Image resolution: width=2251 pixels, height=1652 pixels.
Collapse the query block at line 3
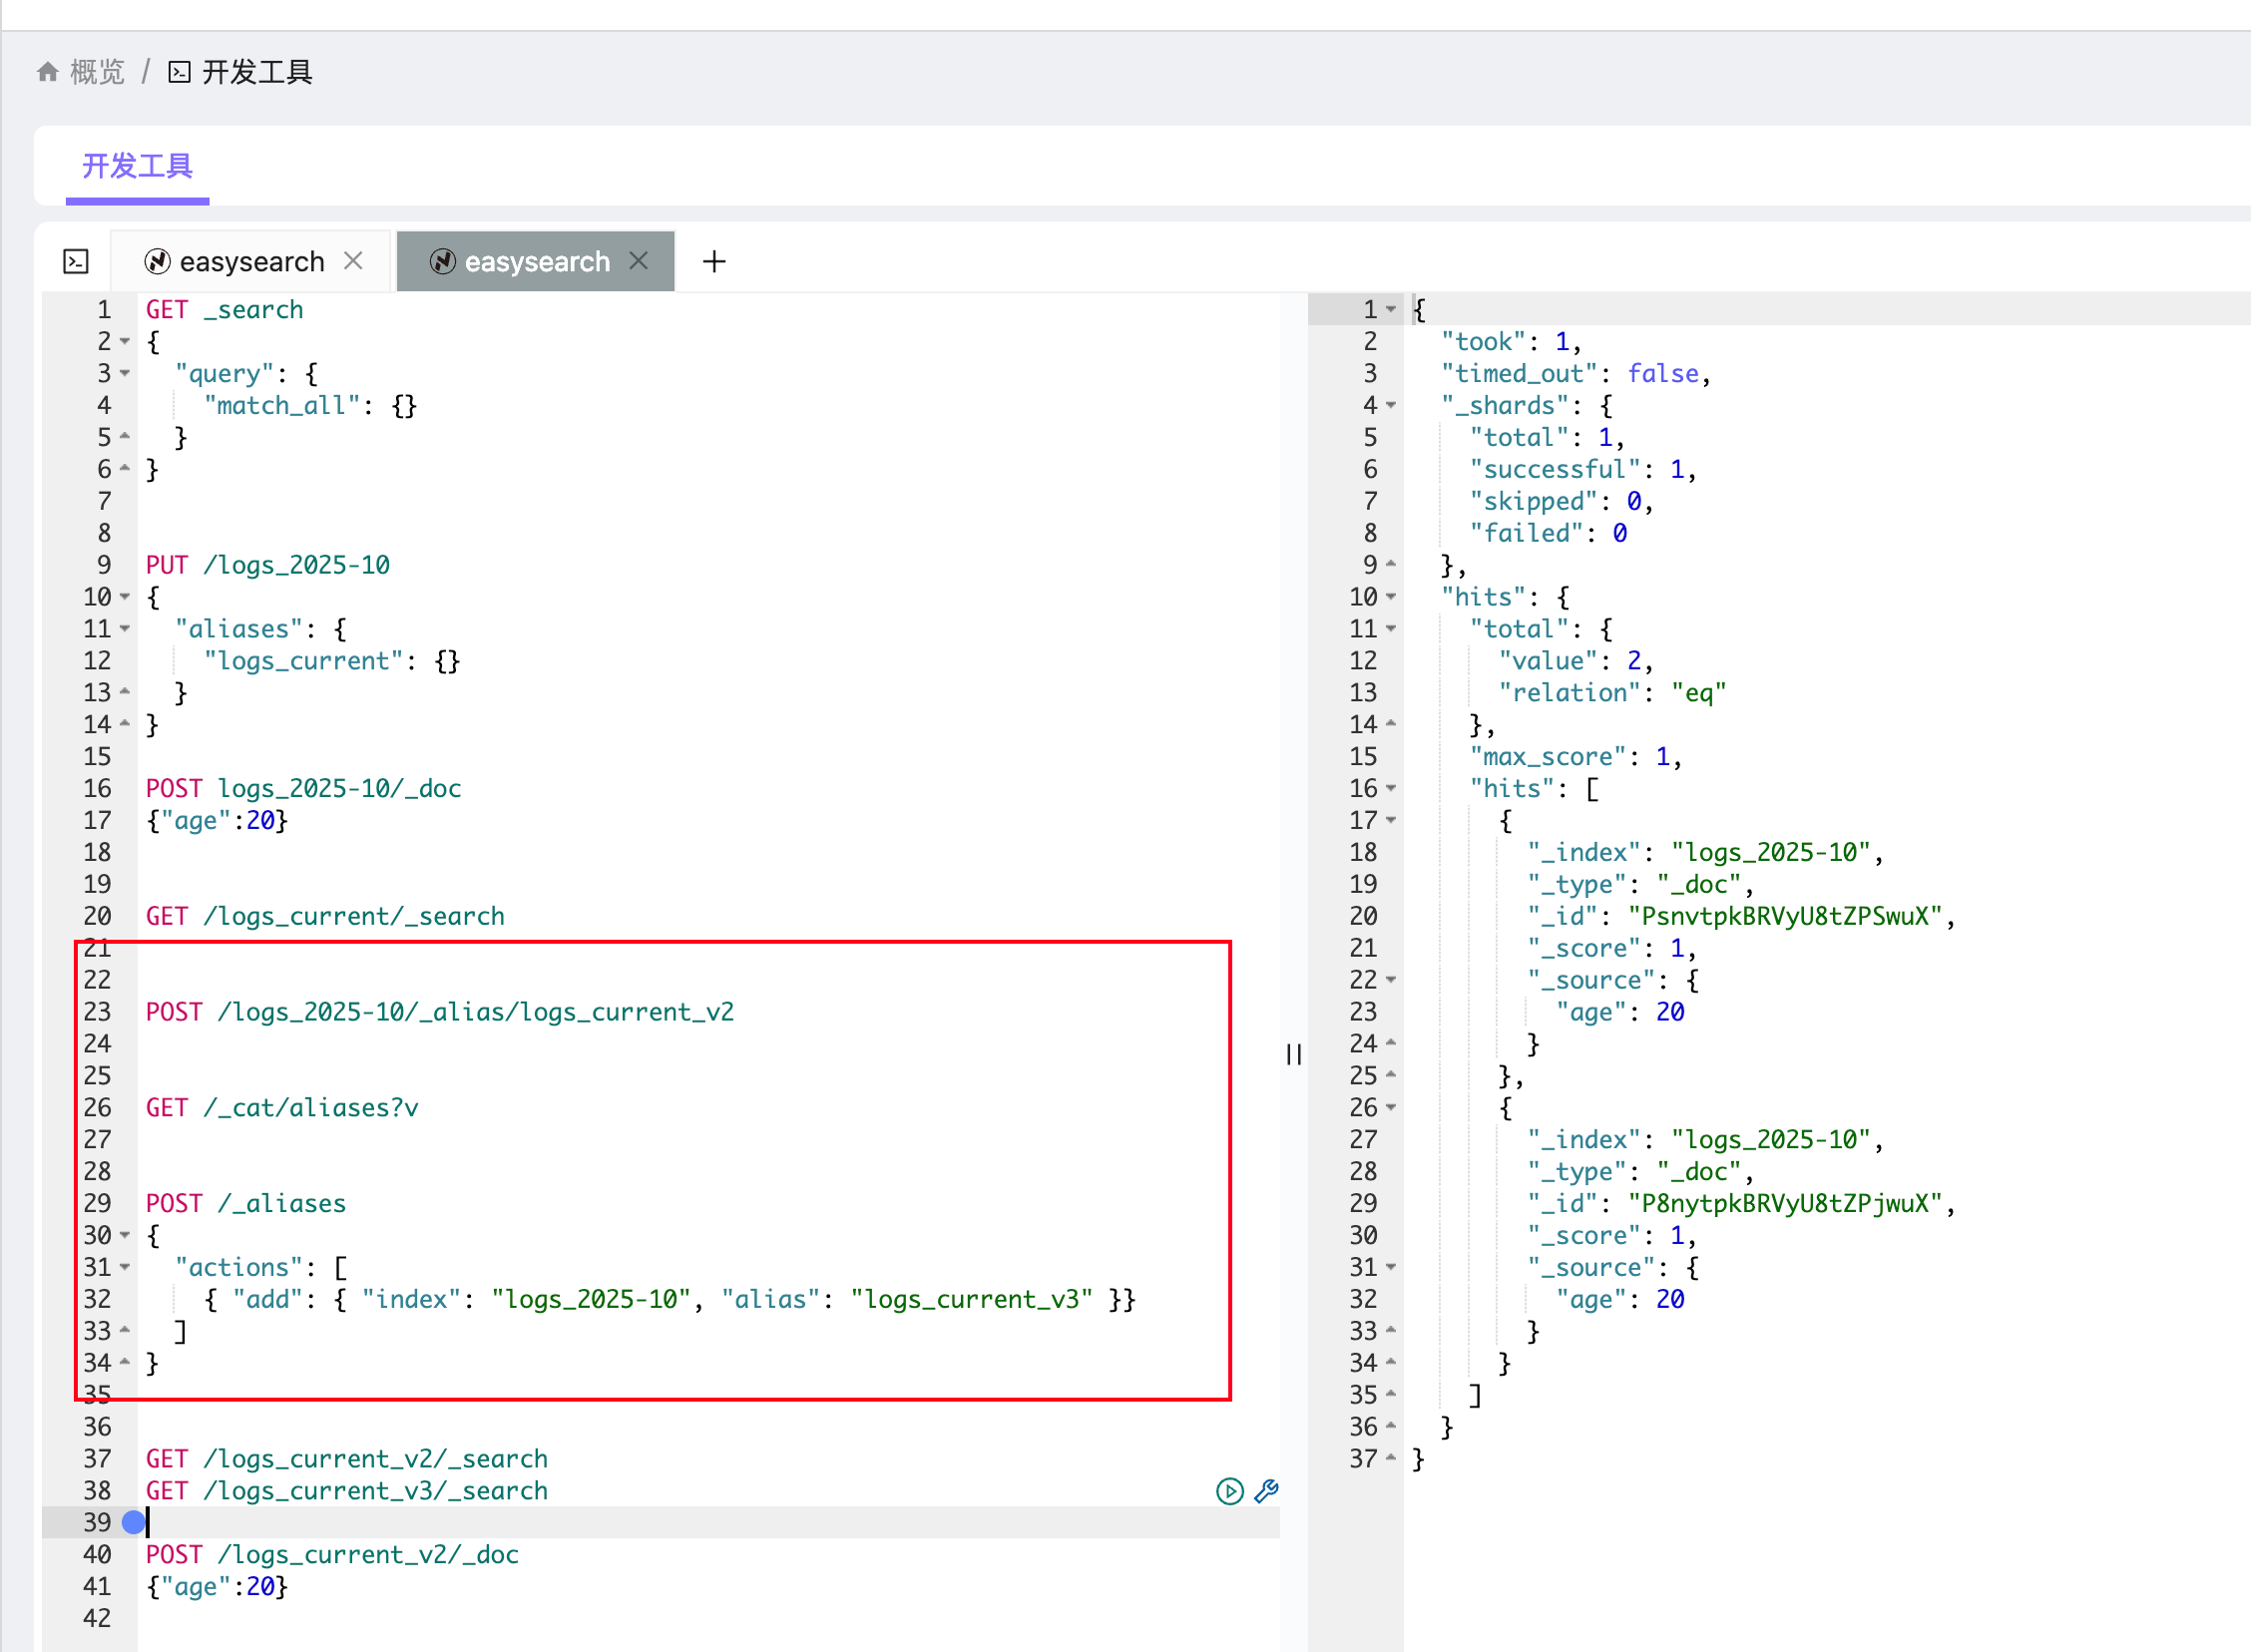pos(125,374)
